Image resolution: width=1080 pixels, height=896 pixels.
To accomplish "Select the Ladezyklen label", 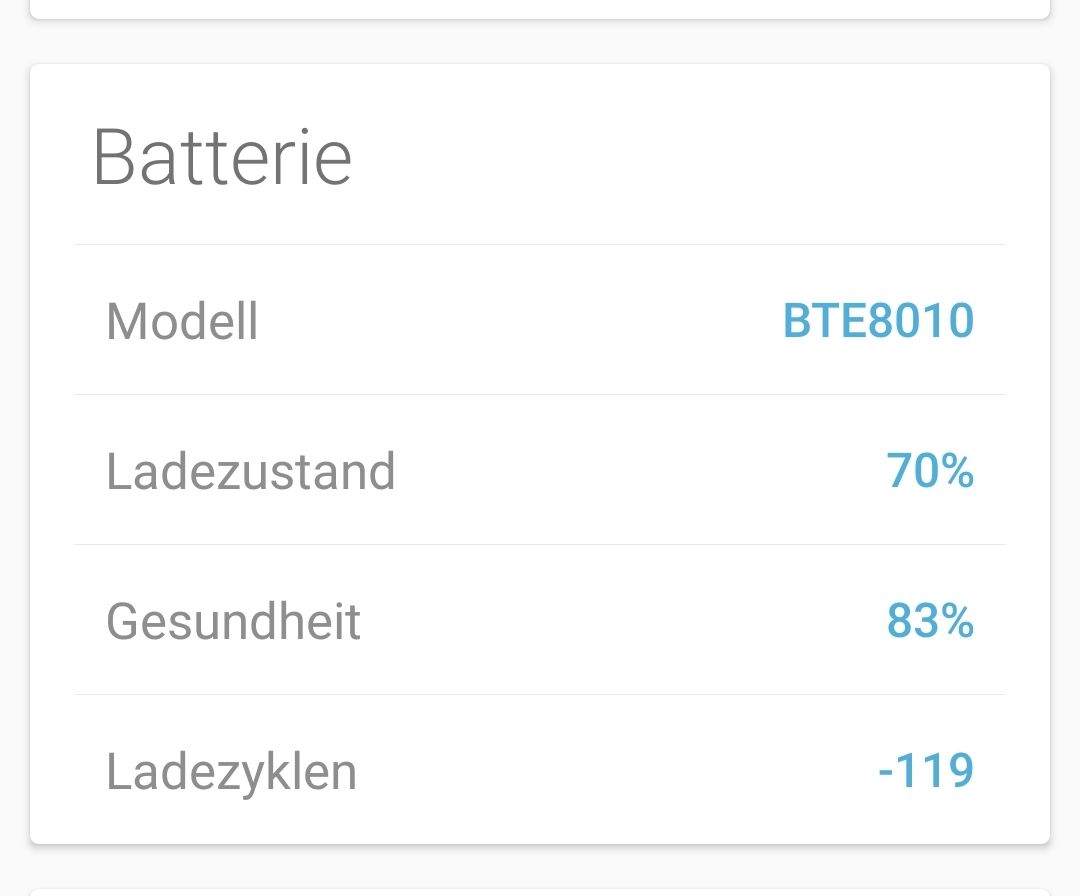I will (231, 771).
